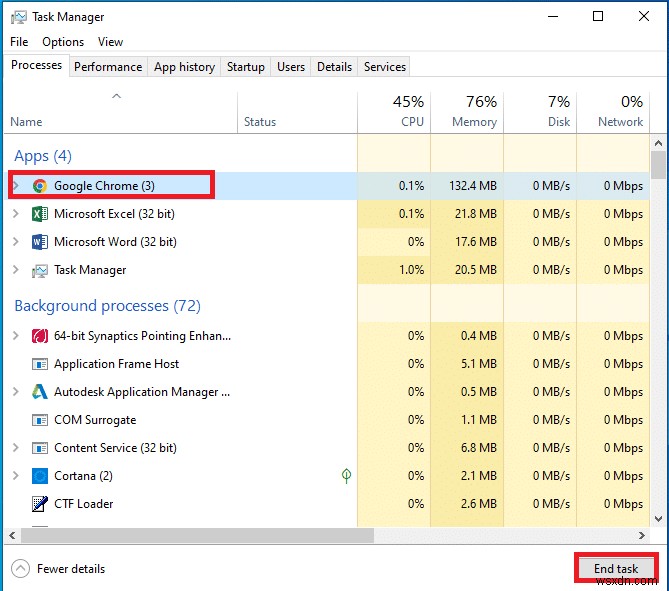Screen dimensions: 669x591
Task: Sort by the Status column header
Action: pyautogui.click(x=297, y=112)
